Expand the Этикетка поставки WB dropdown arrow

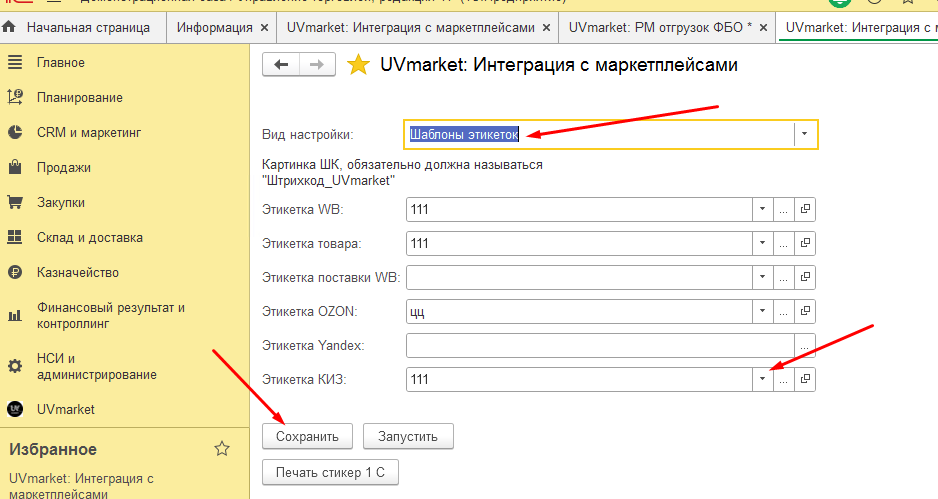(762, 277)
